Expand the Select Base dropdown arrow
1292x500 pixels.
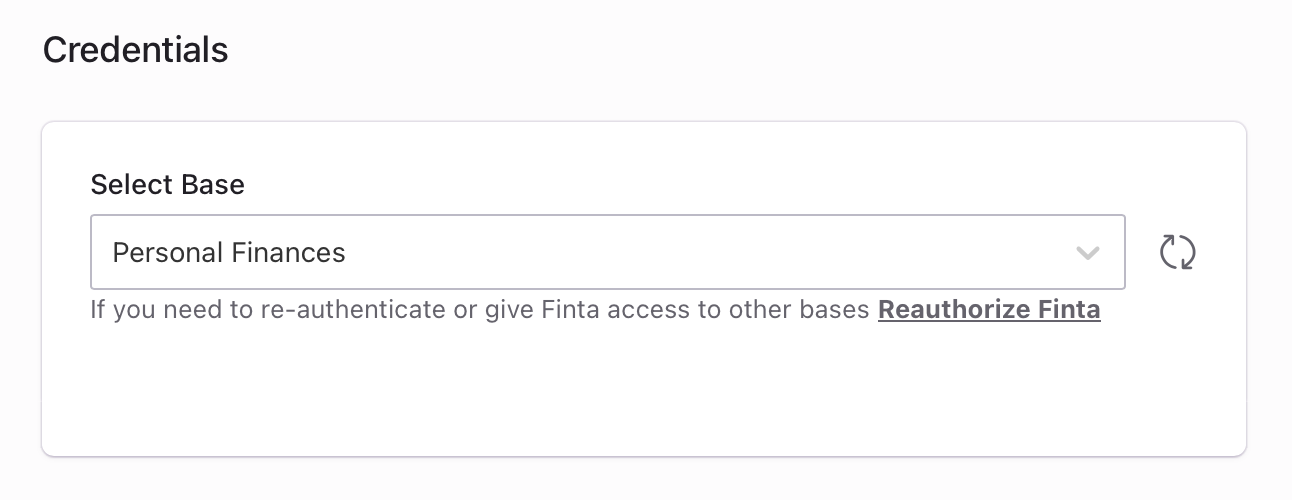click(1087, 253)
